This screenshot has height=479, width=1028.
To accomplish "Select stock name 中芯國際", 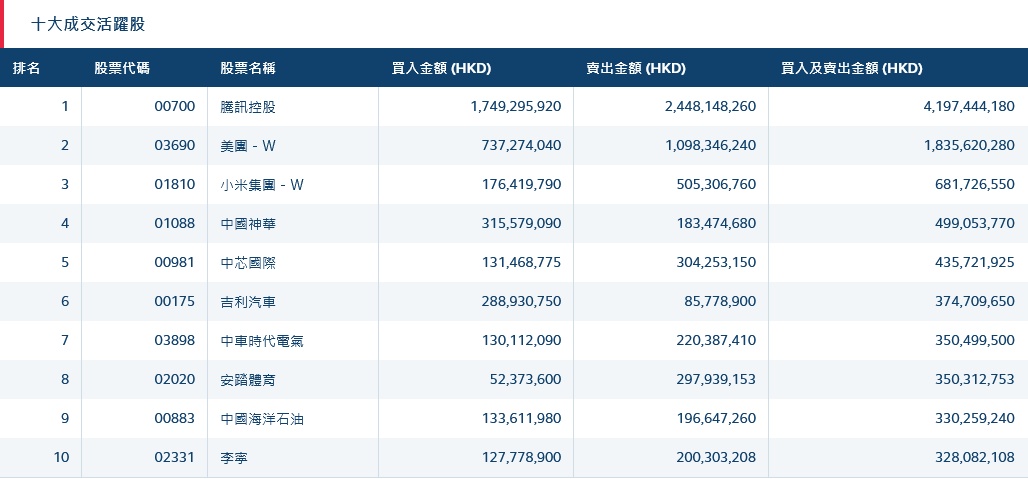I will [x=248, y=263].
